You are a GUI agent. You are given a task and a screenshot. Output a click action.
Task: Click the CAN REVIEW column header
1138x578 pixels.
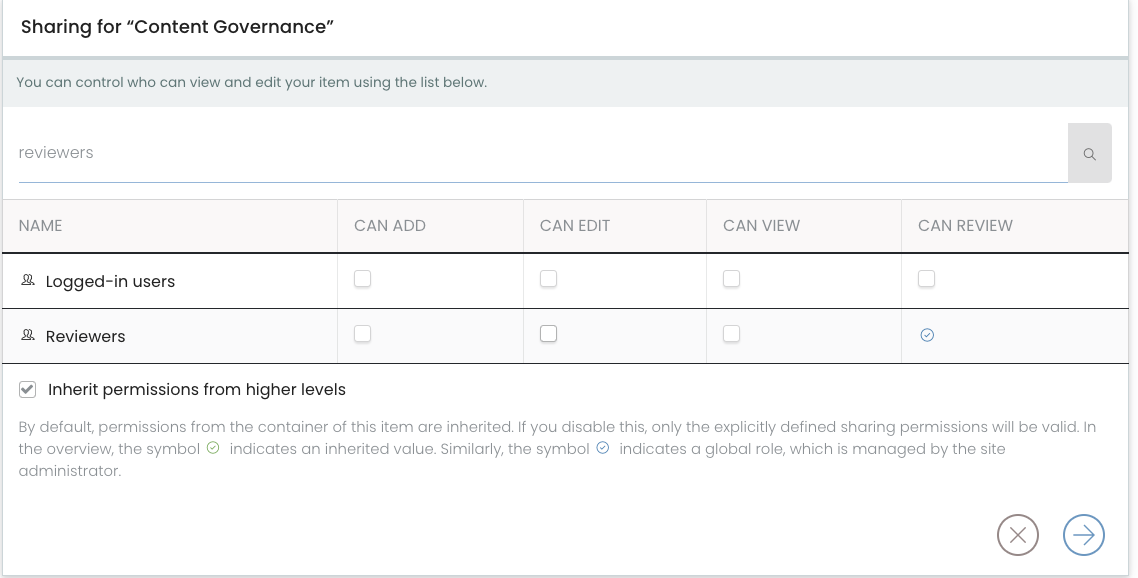click(x=965, y=226)
